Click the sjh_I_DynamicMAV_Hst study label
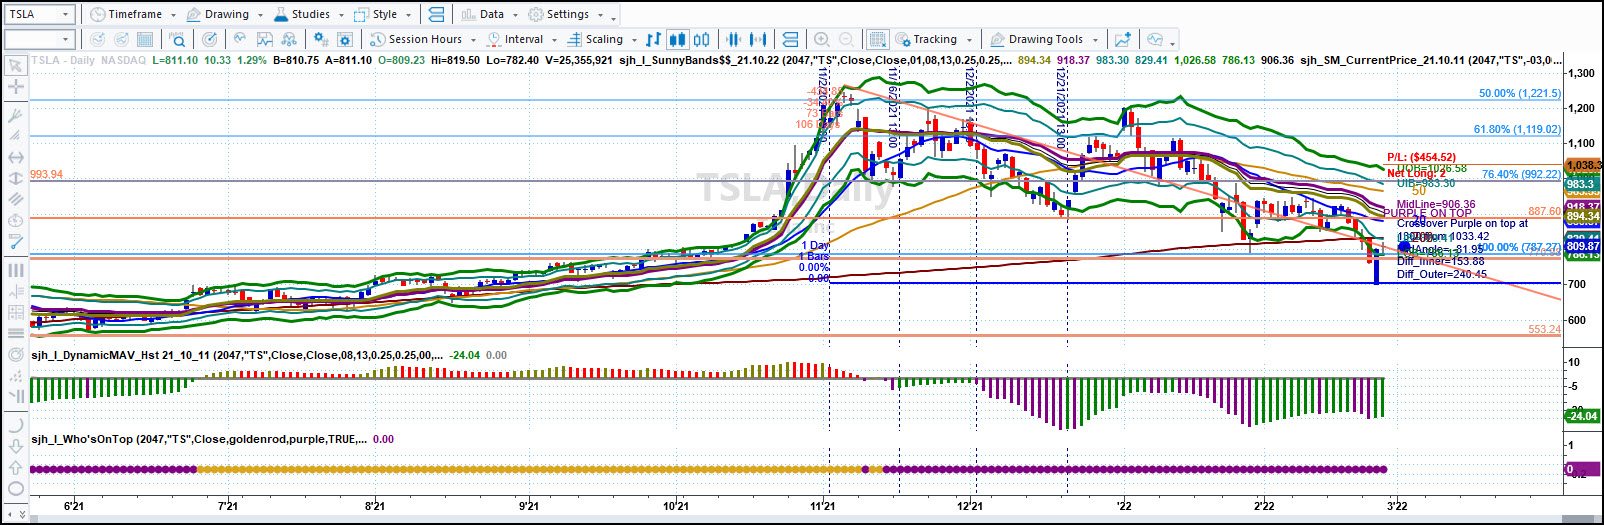This screenshot has width=1604, height=525. tap(238, 355)
